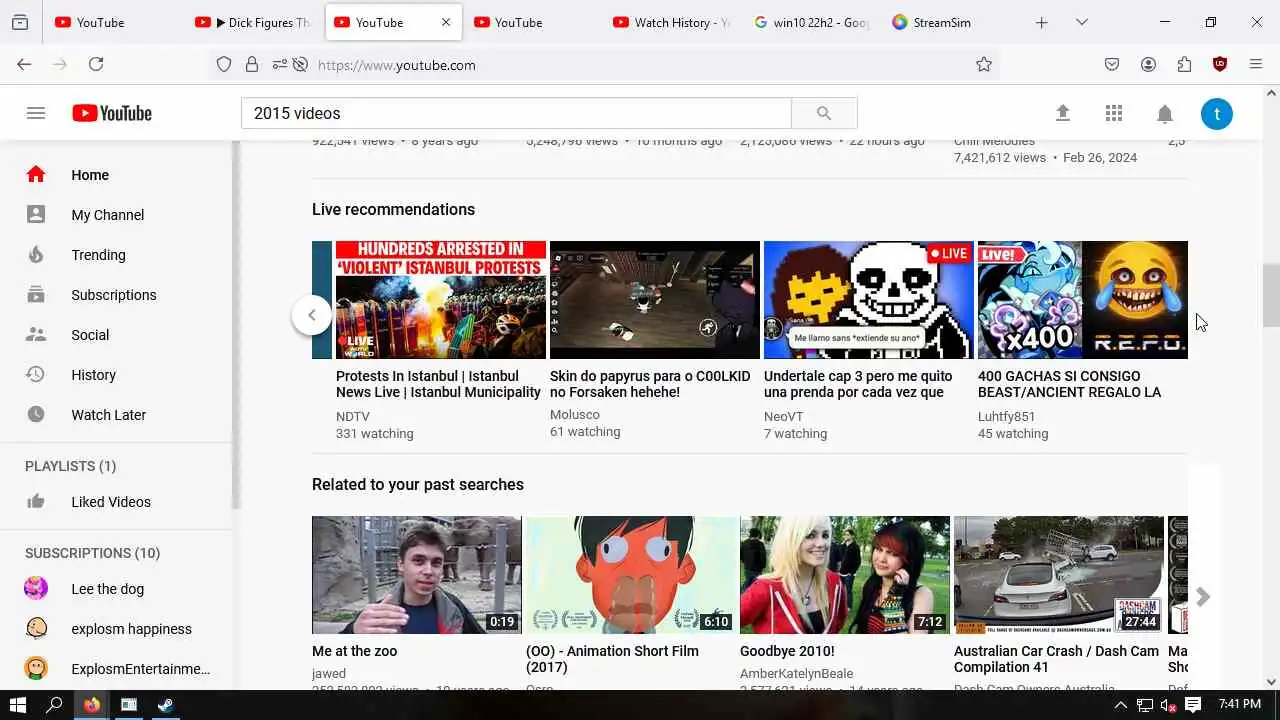The width and height of the screenshot is (1280, 720).
Task: Click the uBlock Origin shield icon
Action: coord(1220,64)
